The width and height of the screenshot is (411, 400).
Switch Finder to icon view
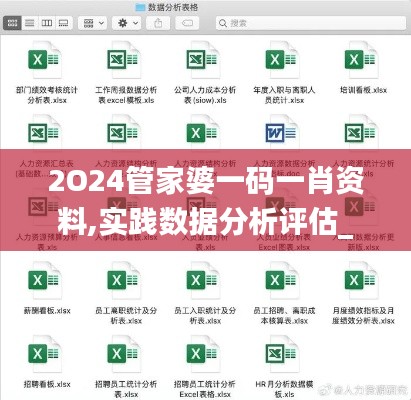tap(12, 23)
